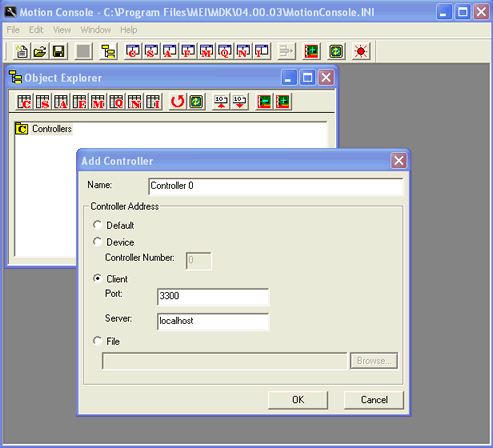
Task: Select the Controllers tree node
Action: [x=52, y=129]
